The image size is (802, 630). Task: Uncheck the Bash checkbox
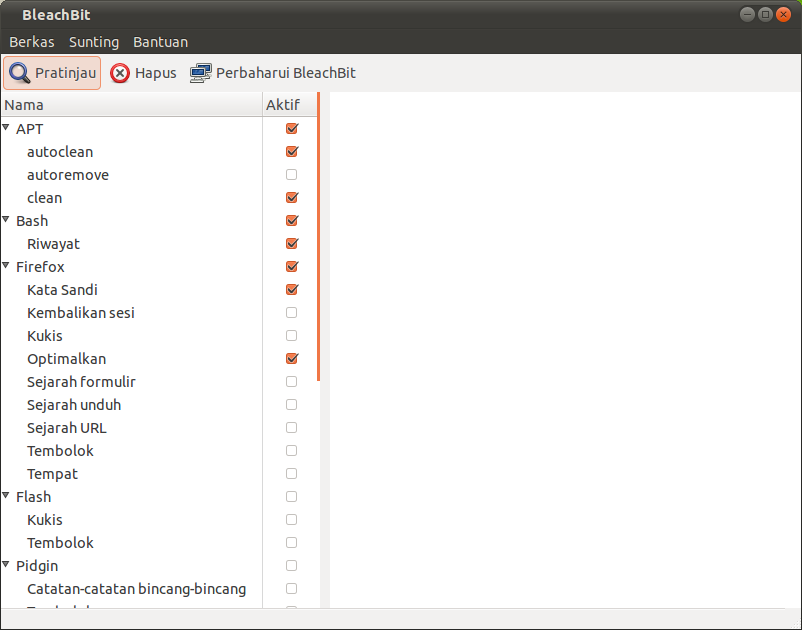click(292, 220)
